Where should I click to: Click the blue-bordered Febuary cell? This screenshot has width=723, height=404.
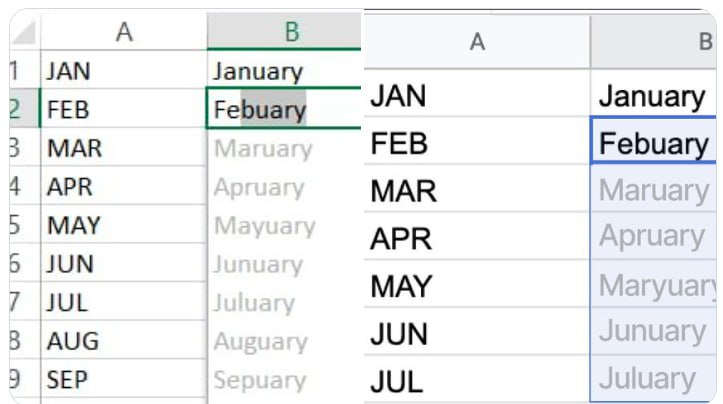(654, 143)
